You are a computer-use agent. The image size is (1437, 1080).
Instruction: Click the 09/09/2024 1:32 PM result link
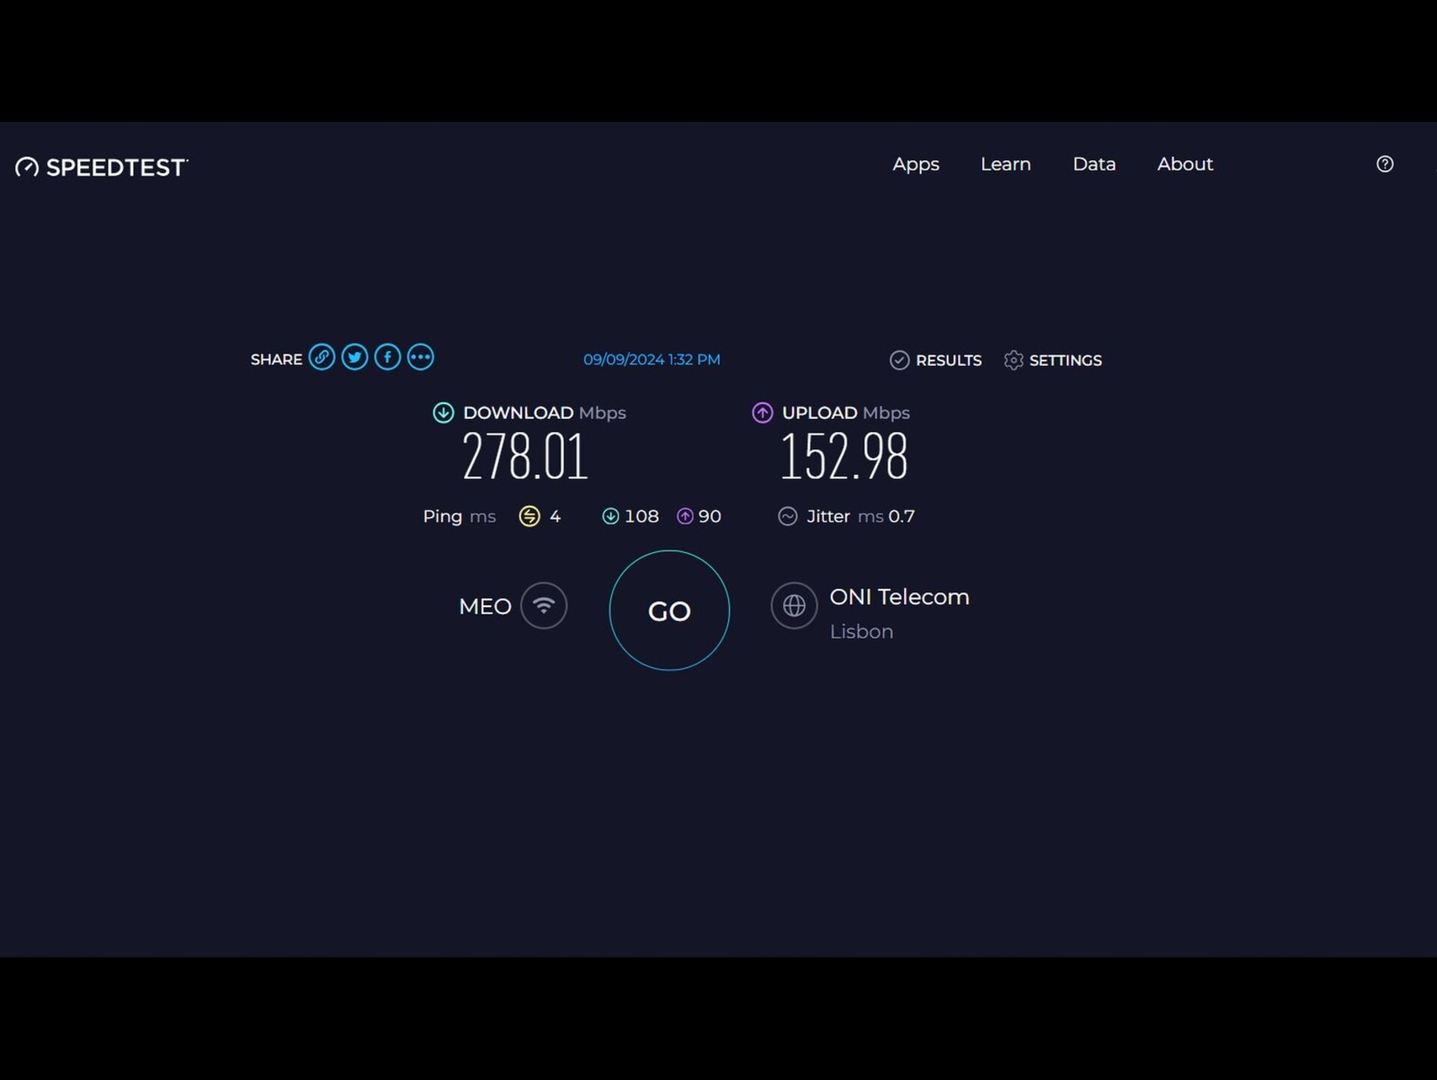point(652,359)
